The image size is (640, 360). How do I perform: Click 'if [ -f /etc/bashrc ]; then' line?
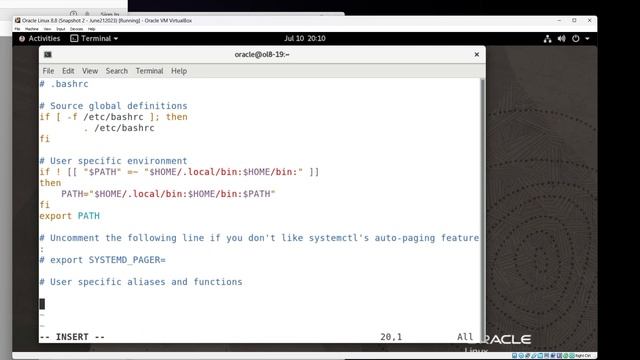(113, 117)
